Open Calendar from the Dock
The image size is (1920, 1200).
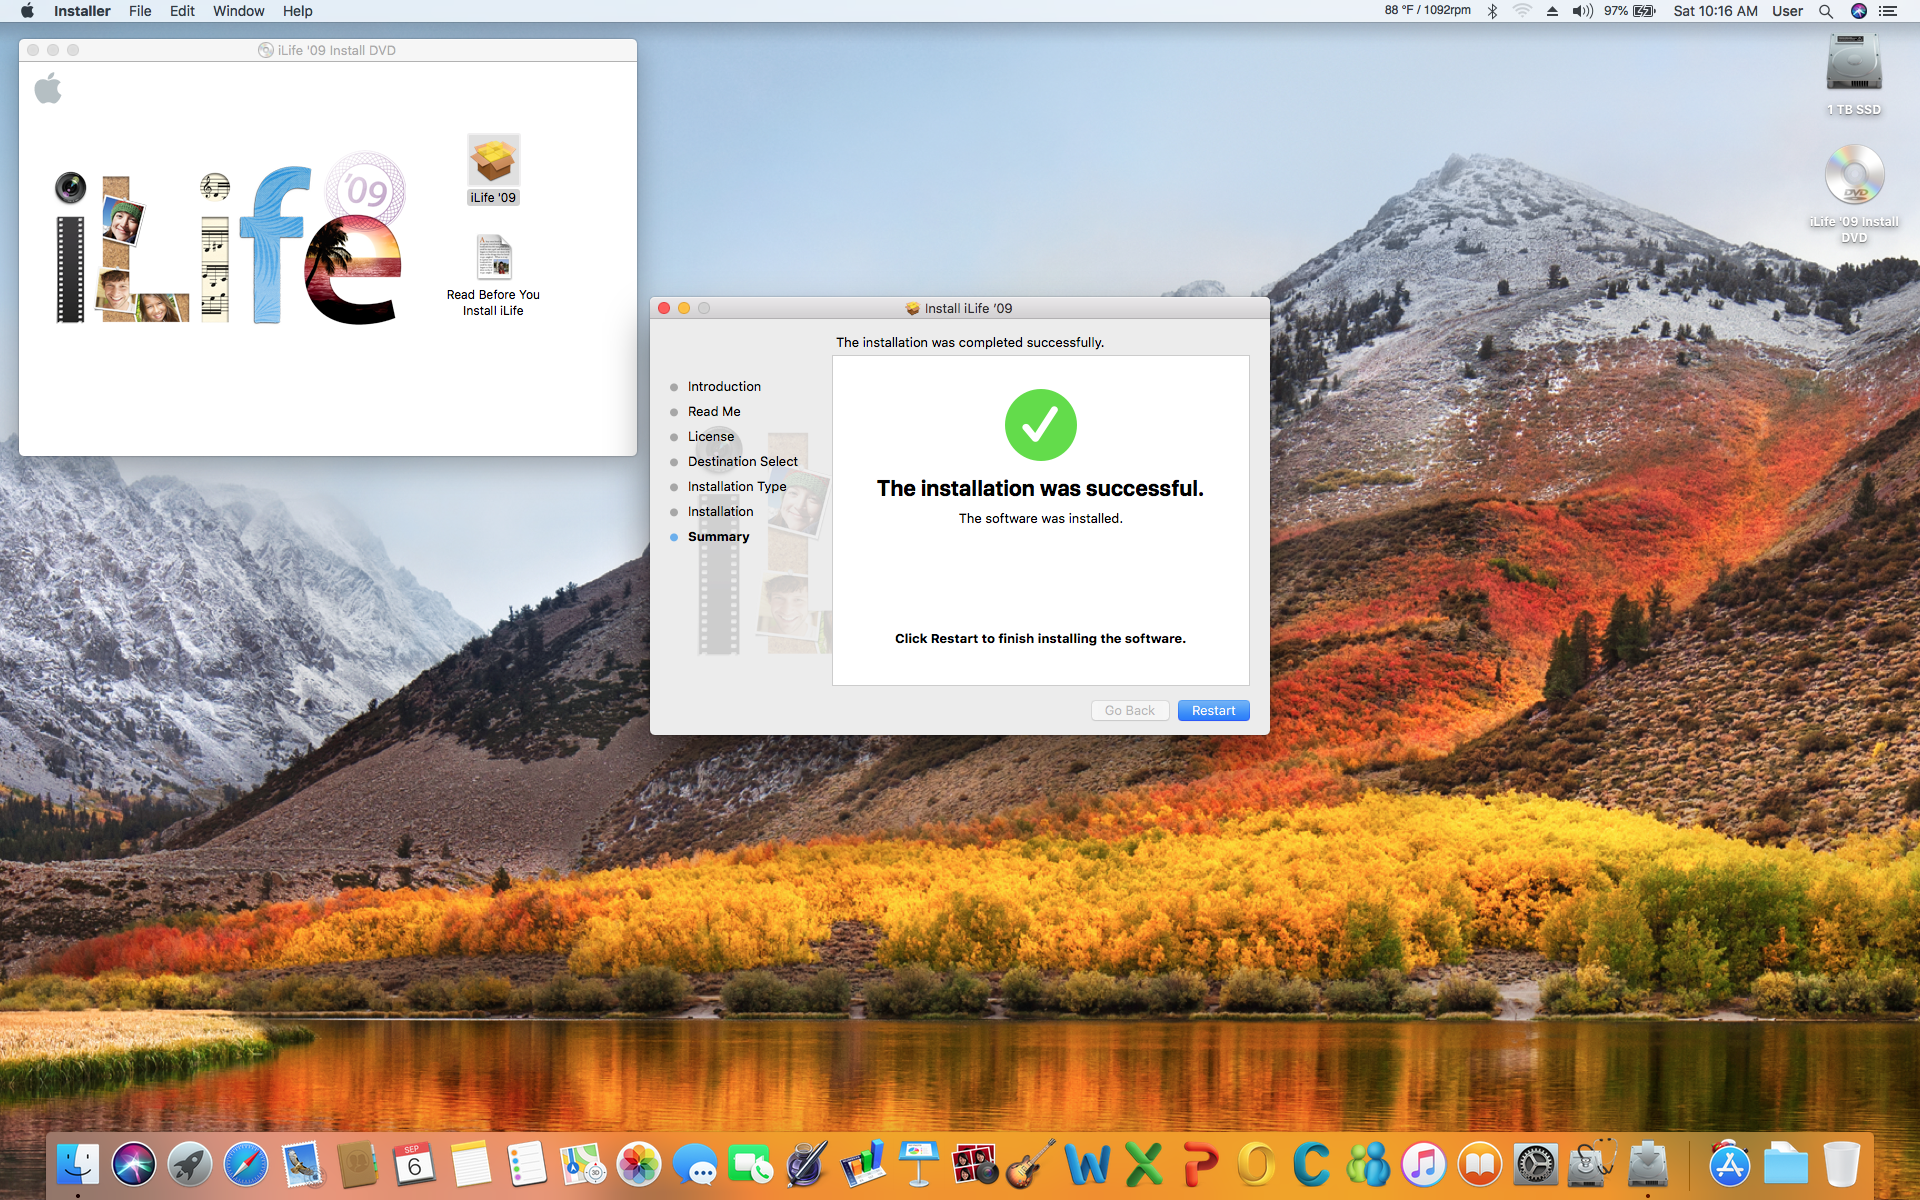414,1164
